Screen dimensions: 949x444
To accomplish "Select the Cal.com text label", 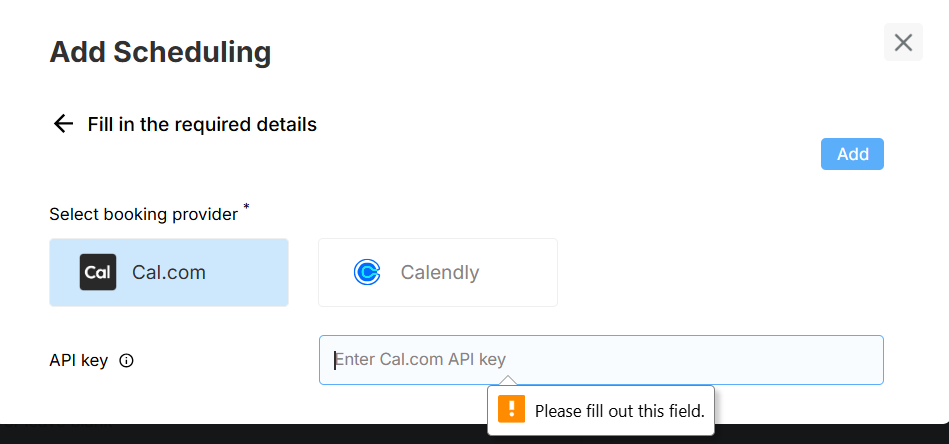I will 168,272.
